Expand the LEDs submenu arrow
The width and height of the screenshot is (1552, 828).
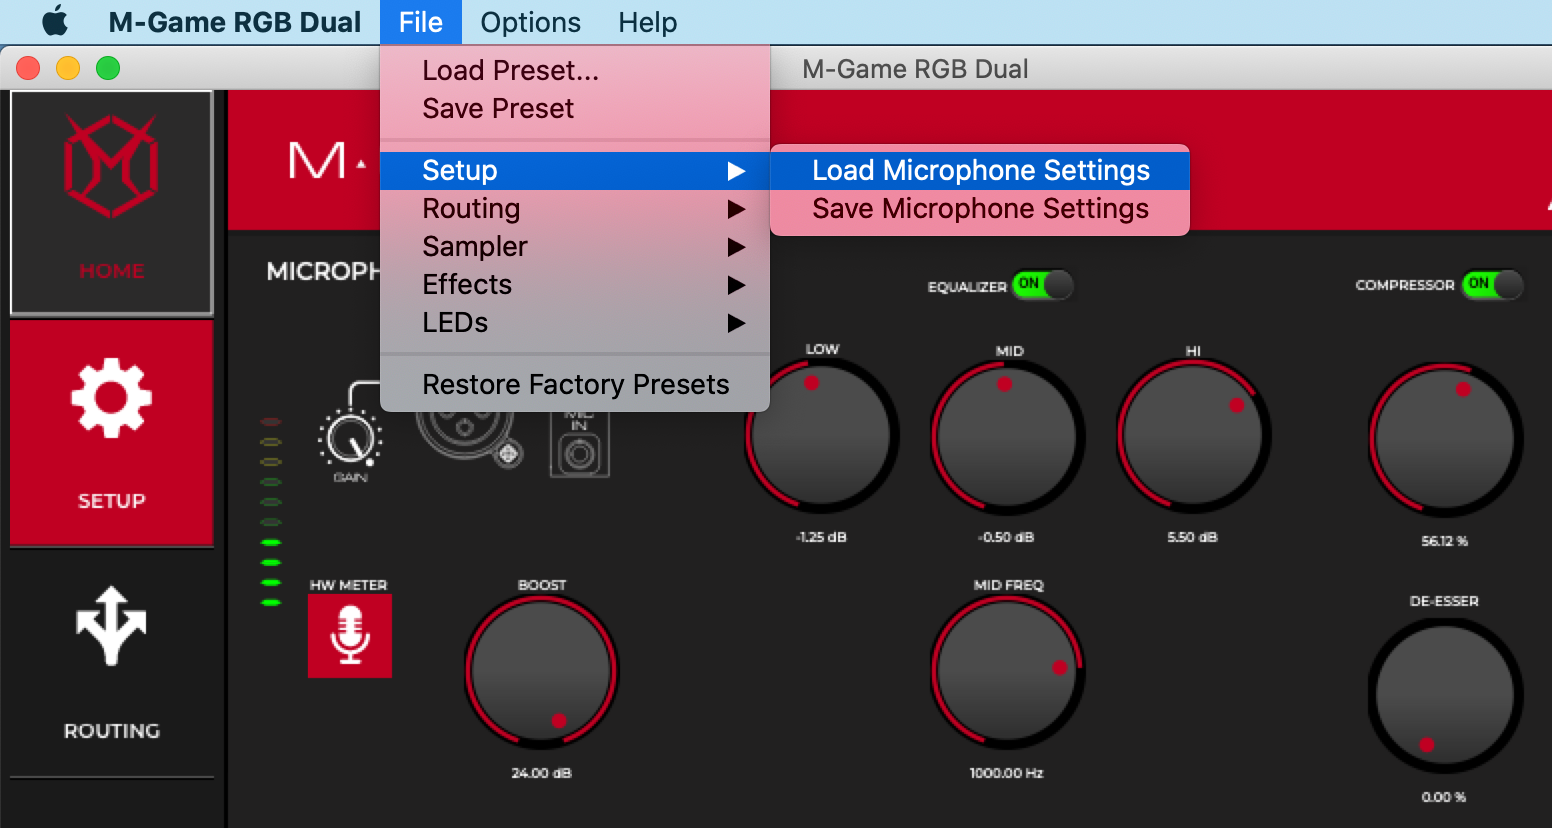[x=737, y=323]
